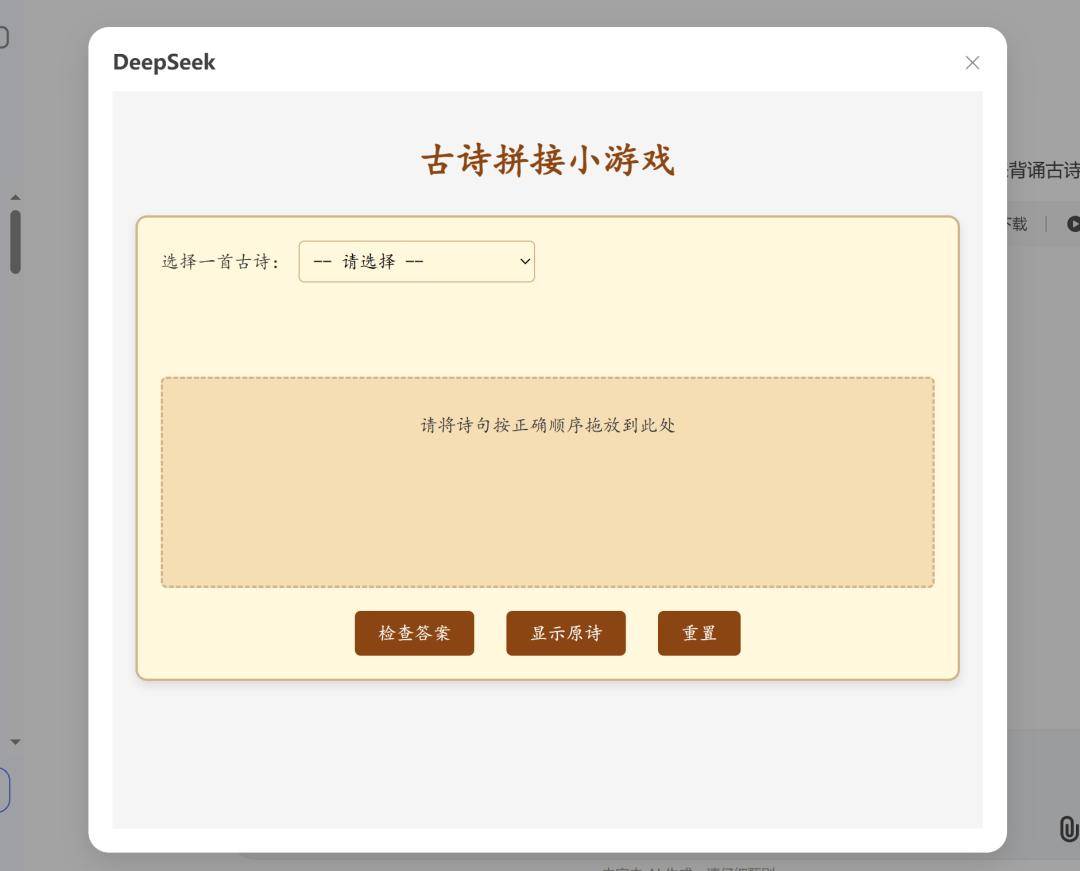The width and height of the screenshot is (1080, 871).
Task: Click the 检查答案 button
Action: [x=414, y=632]
